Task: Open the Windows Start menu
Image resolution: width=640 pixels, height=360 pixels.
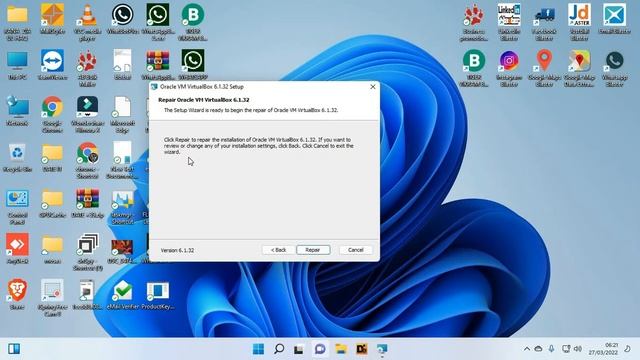Action: pos(258,349)
